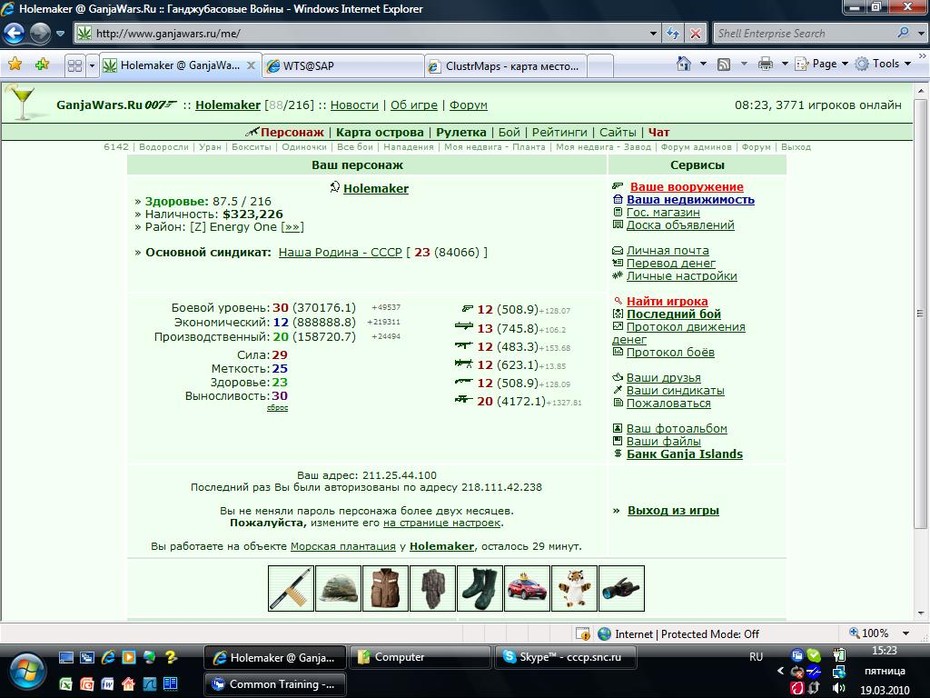Open the Tools menu

click(x=884, y=63)
